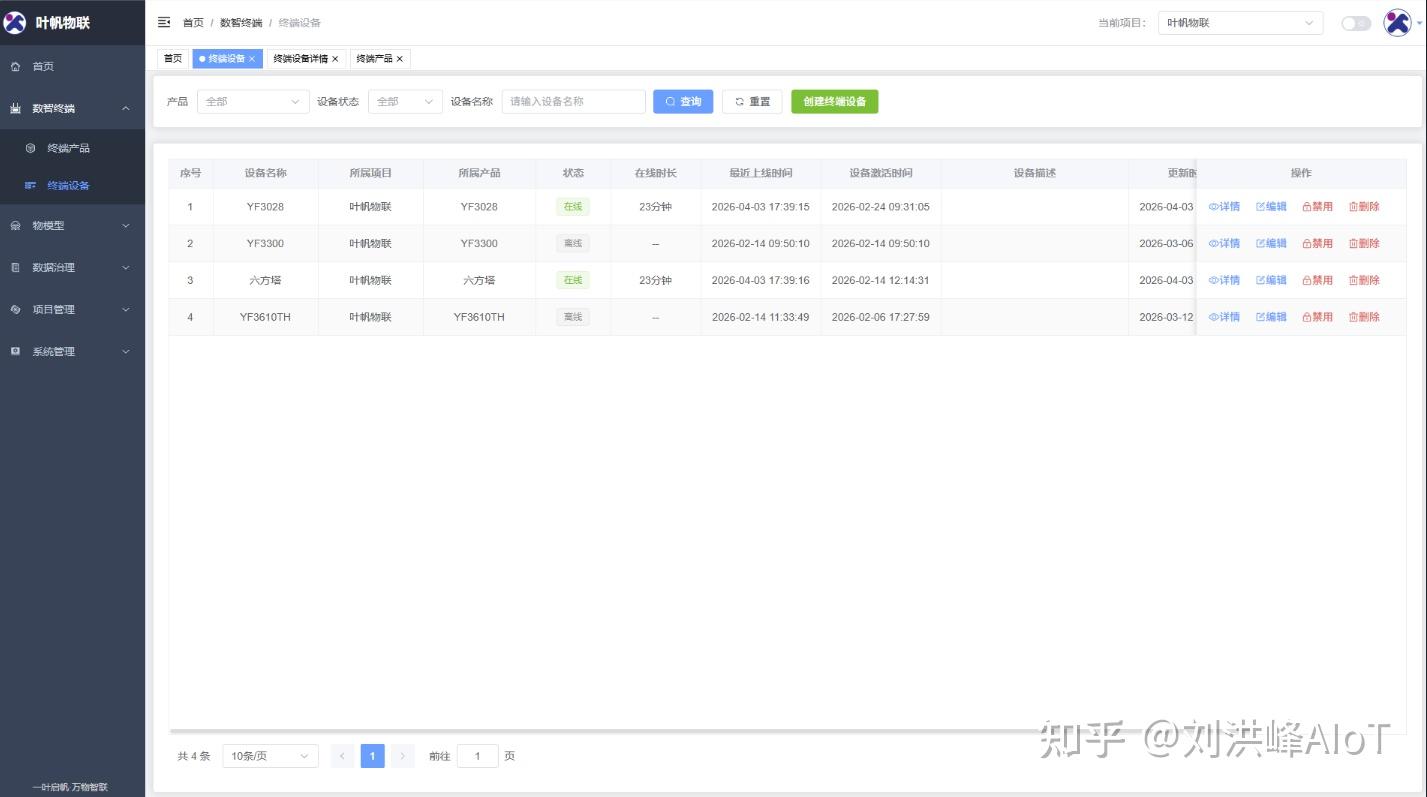Delete device 六方塔

pyautogui.click(x=1364, y=281)
